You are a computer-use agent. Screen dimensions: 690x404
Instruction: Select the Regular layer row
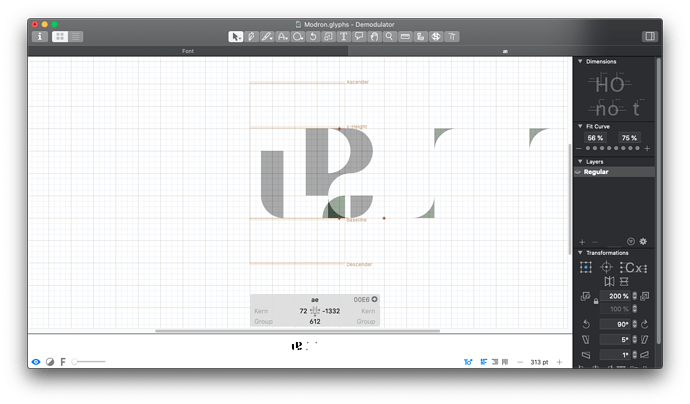point(614,172)
